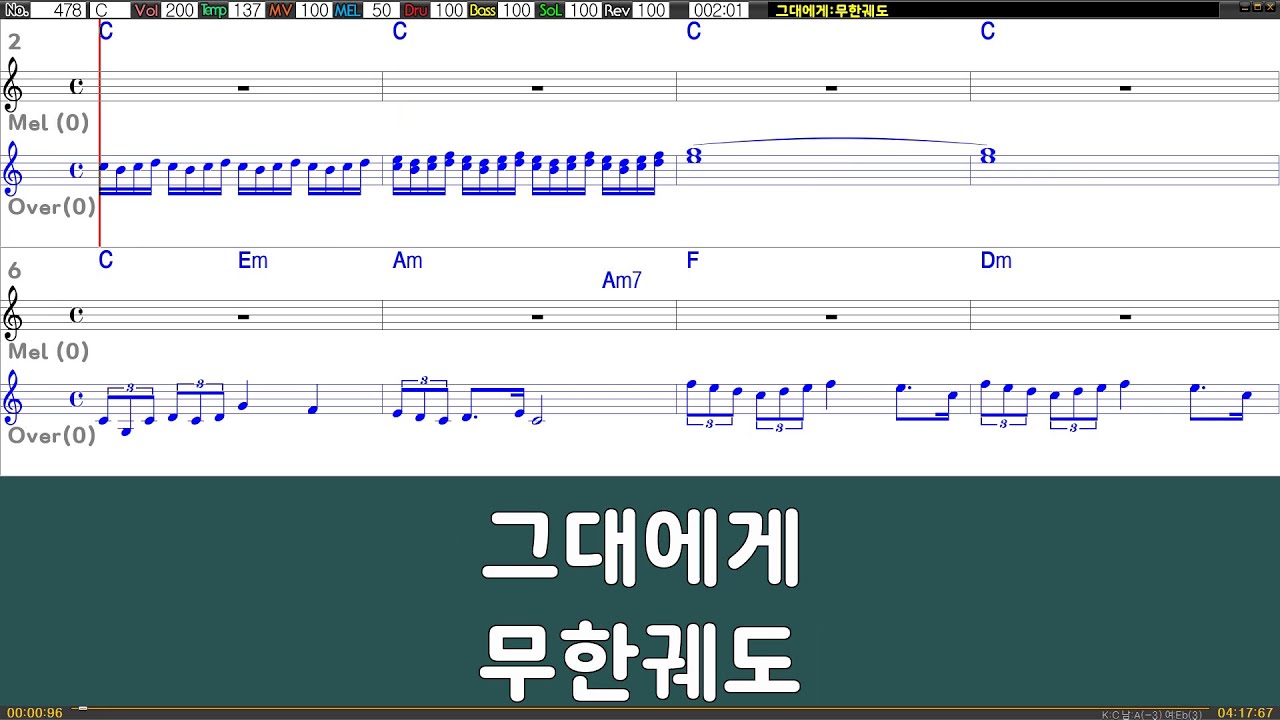Click the Dm chord symbol
1280x720 pixels.
996,261
